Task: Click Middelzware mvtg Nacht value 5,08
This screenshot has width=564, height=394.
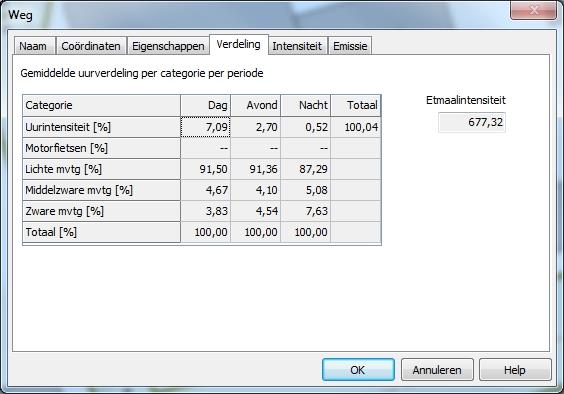Action: [x=306, y=190]
